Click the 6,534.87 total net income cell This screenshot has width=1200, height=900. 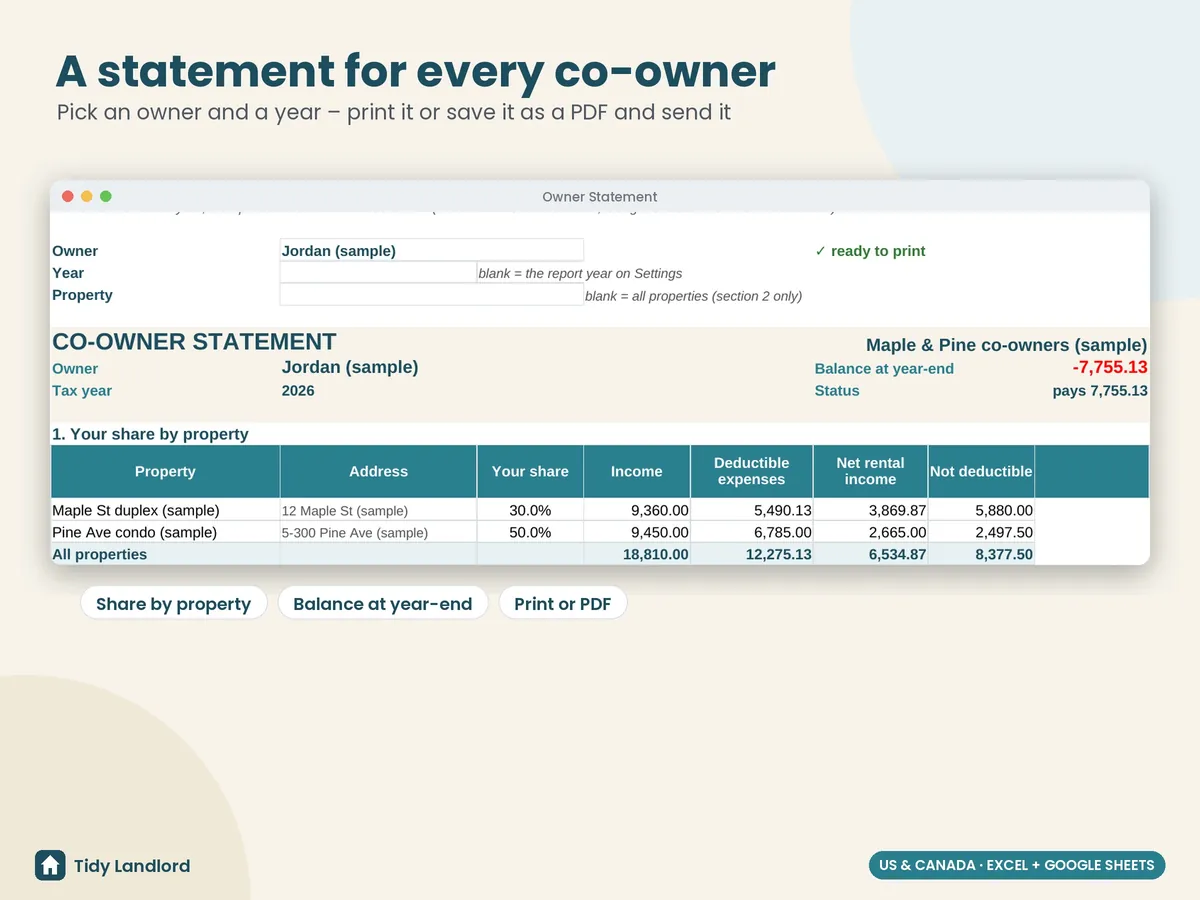[x=870, y=554]
